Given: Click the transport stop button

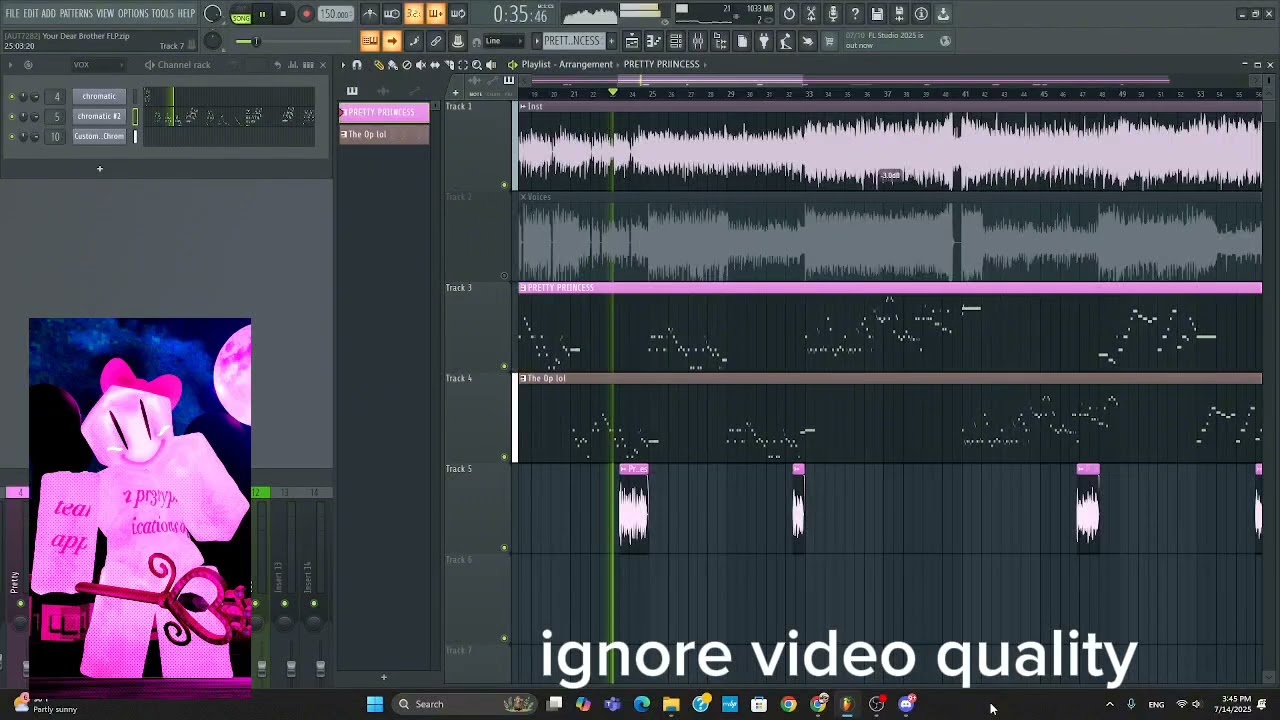Looking at the screenshot, I should (x=284, y=14).
